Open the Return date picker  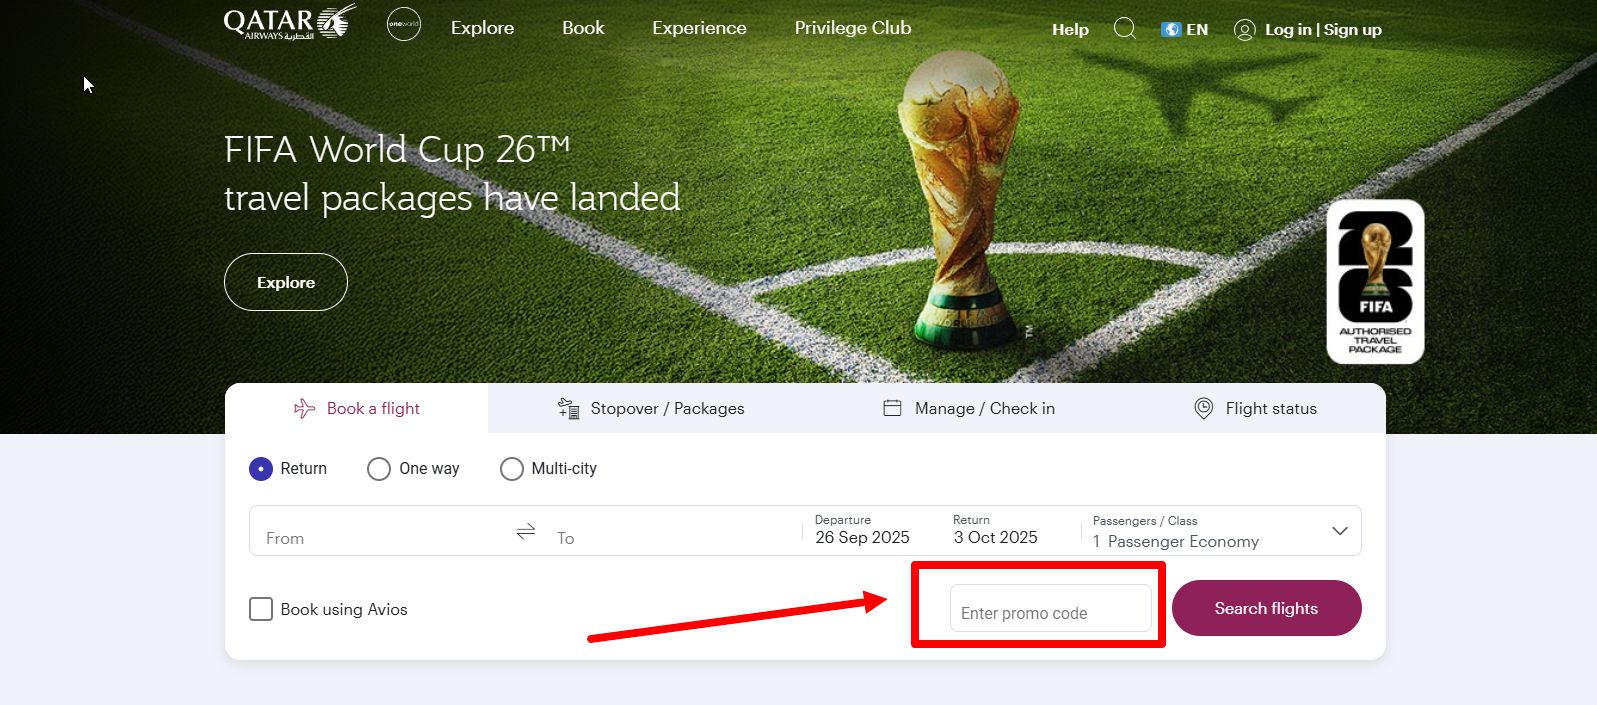(x=995, y=531)
